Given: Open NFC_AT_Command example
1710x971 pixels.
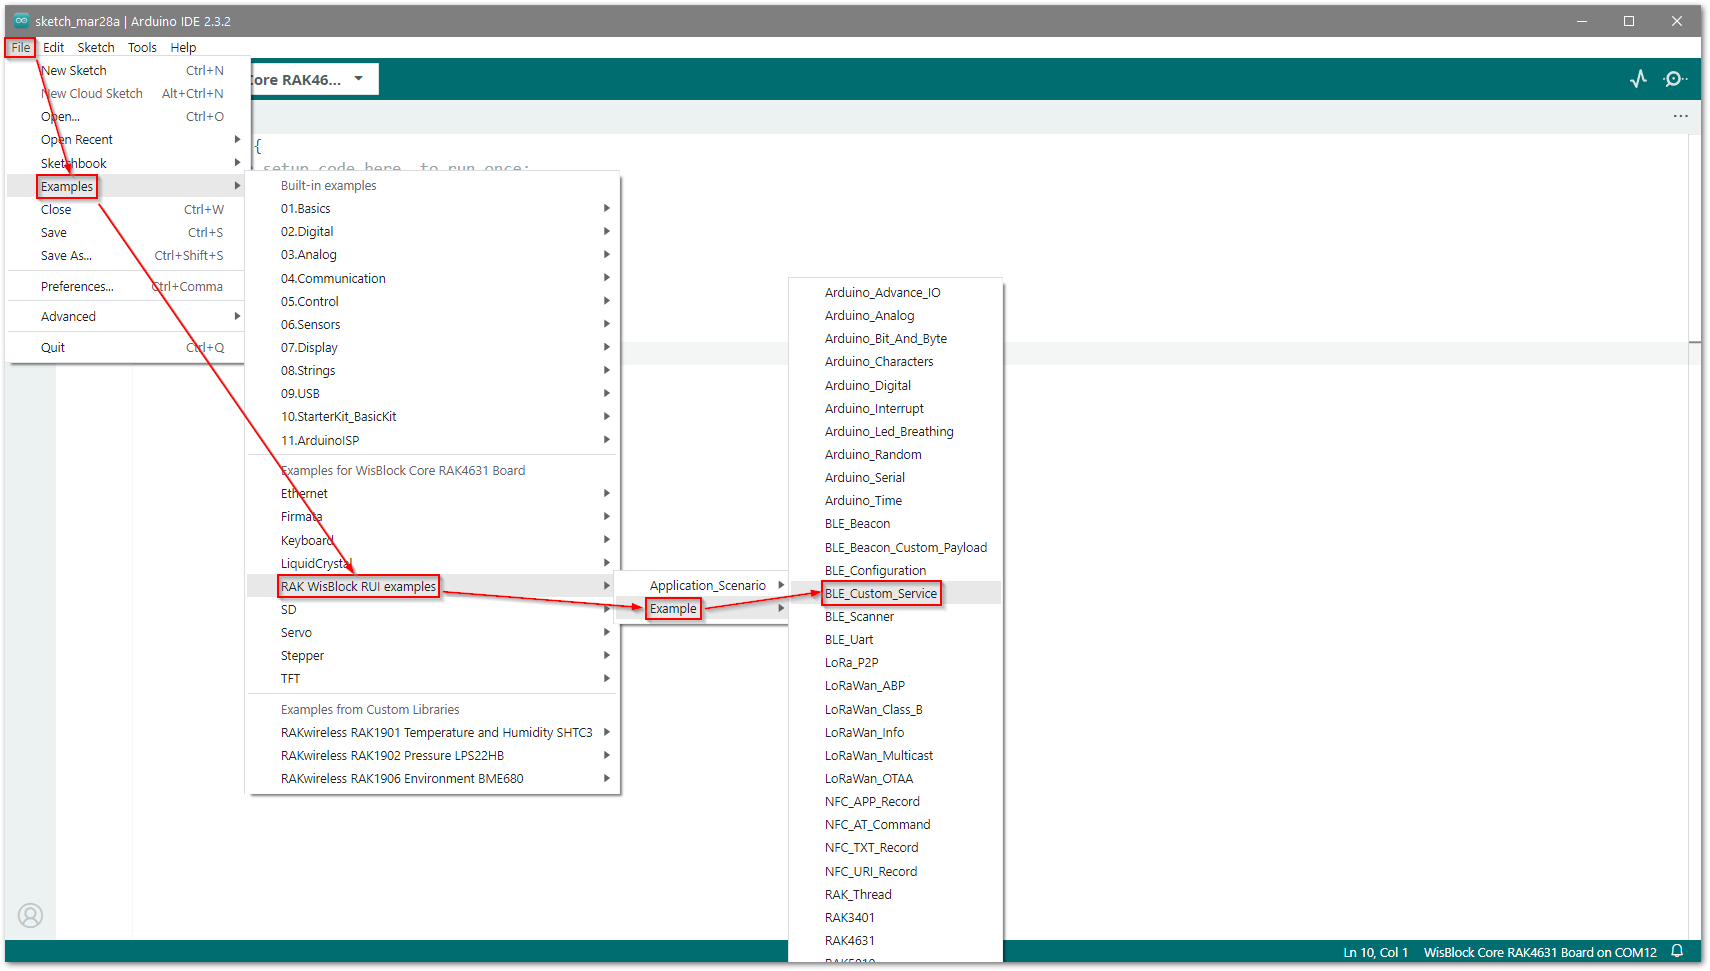Looking at the screenshot, I should tap(896, 824).
